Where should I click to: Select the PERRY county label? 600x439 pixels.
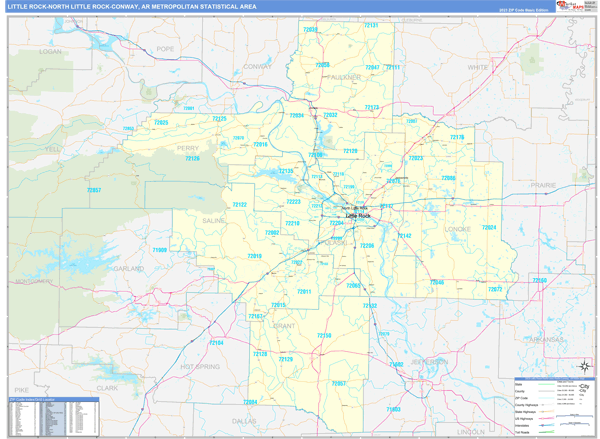coord(188,148)
